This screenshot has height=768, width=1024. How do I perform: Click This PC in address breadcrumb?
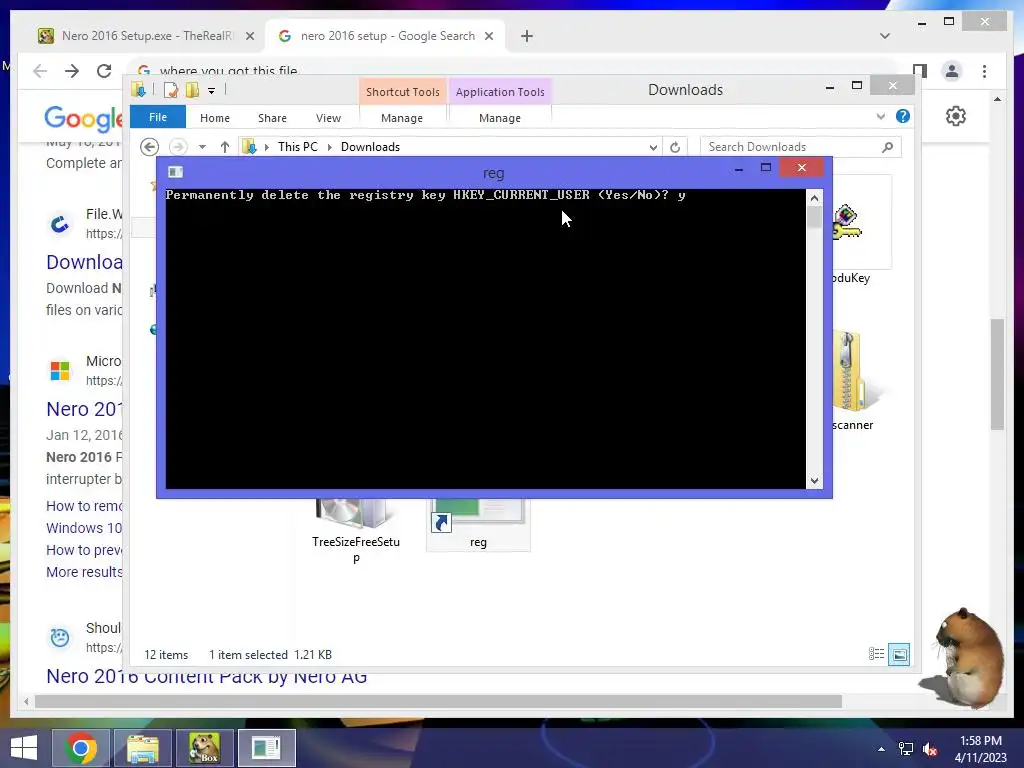coord(298,147)
